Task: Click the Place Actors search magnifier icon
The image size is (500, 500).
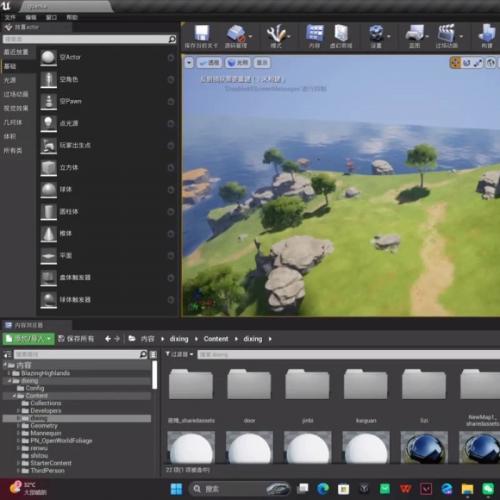Action: point(172,39)
